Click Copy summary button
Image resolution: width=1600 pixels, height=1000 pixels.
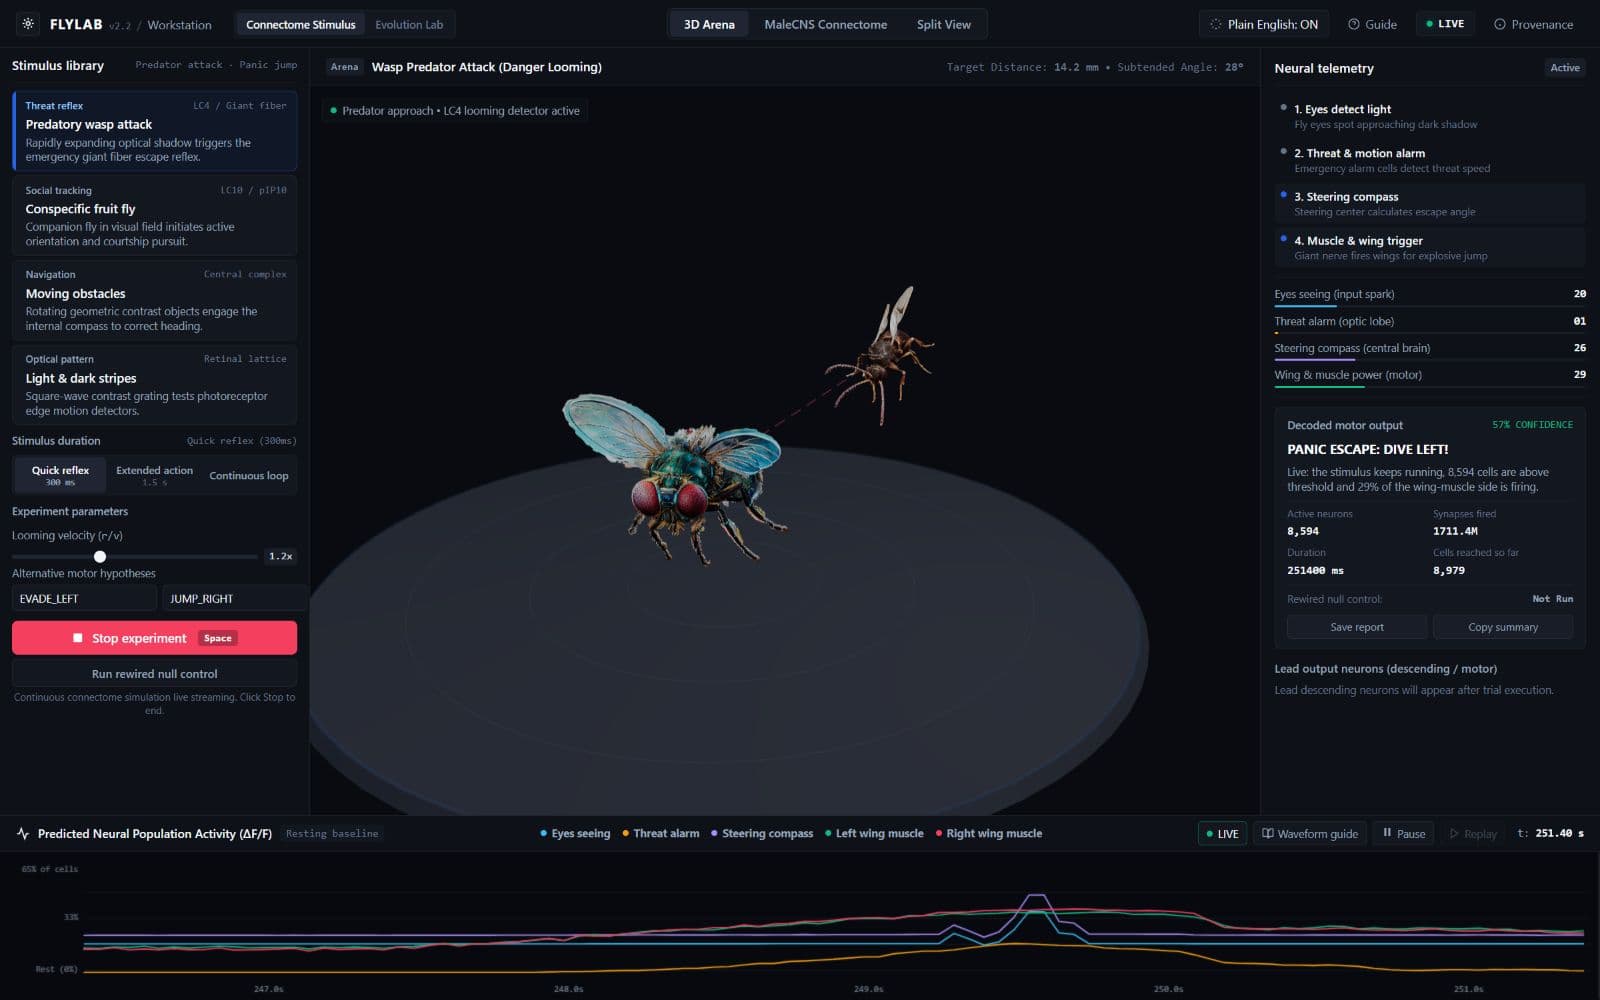pos(1503,627)
